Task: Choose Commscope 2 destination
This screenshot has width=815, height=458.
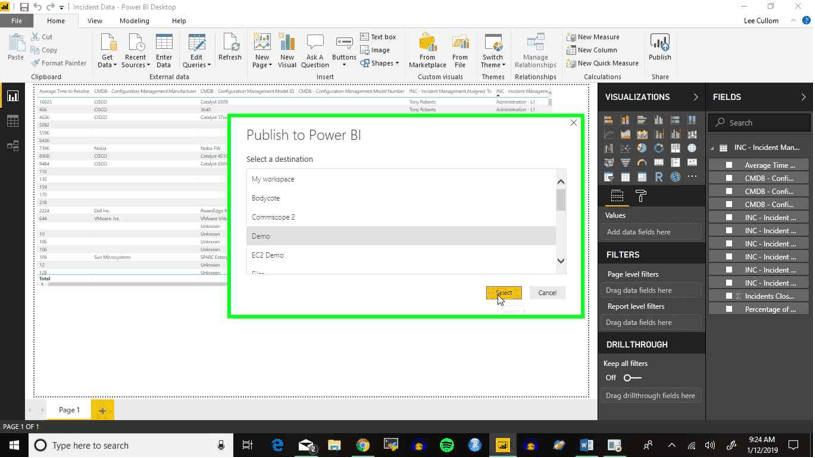Action: pos(401,217)
